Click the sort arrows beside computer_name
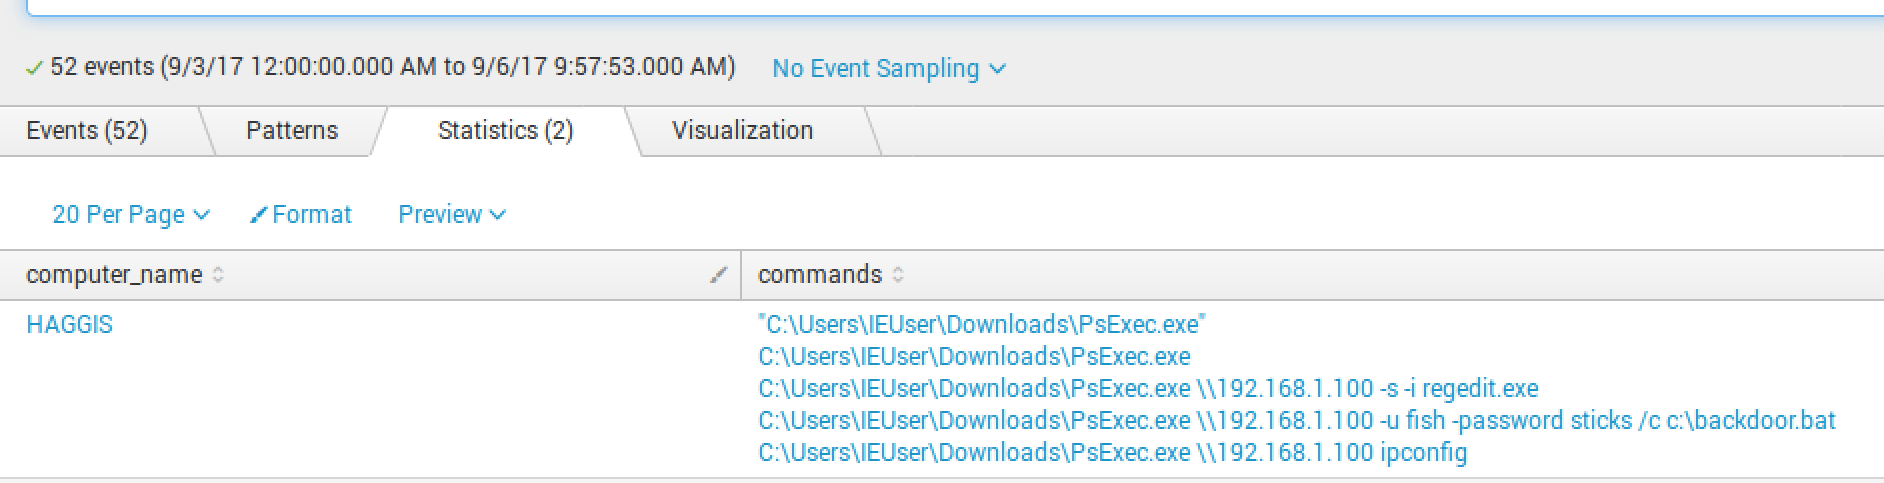This screenshot has height=483, width=1884. pos(218,275)
